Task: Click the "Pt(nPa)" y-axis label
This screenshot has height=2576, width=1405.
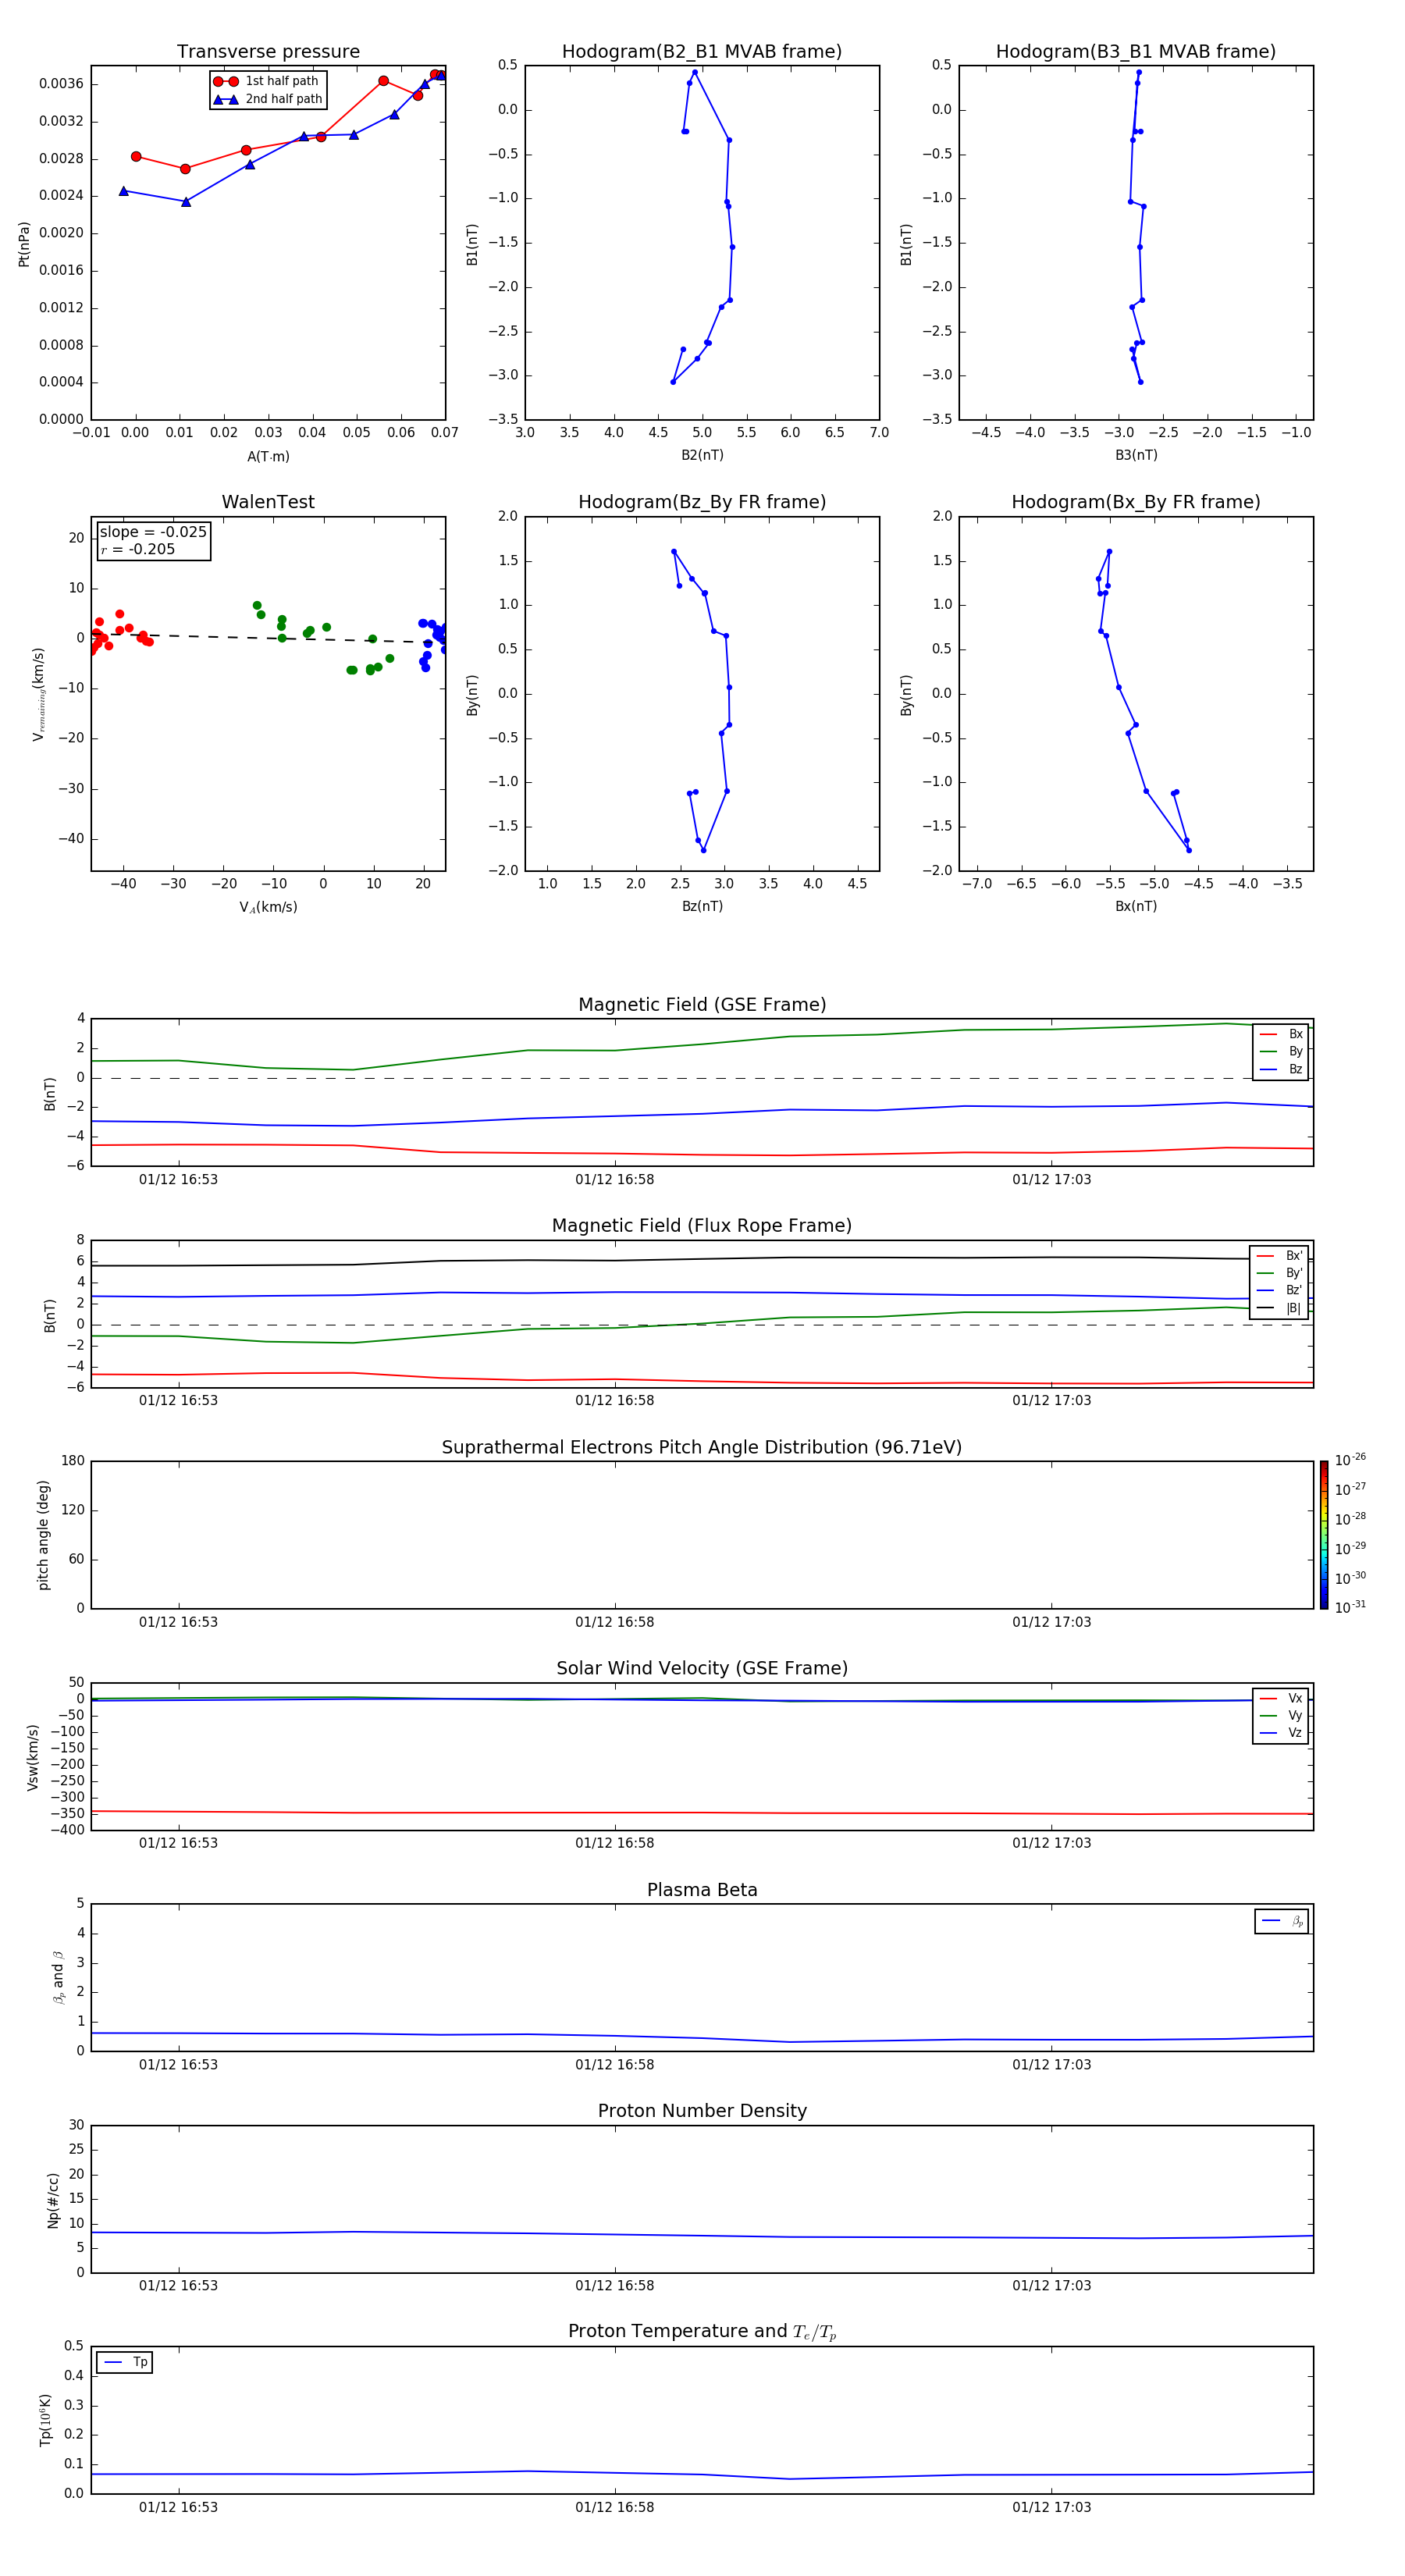Action: 24,243
